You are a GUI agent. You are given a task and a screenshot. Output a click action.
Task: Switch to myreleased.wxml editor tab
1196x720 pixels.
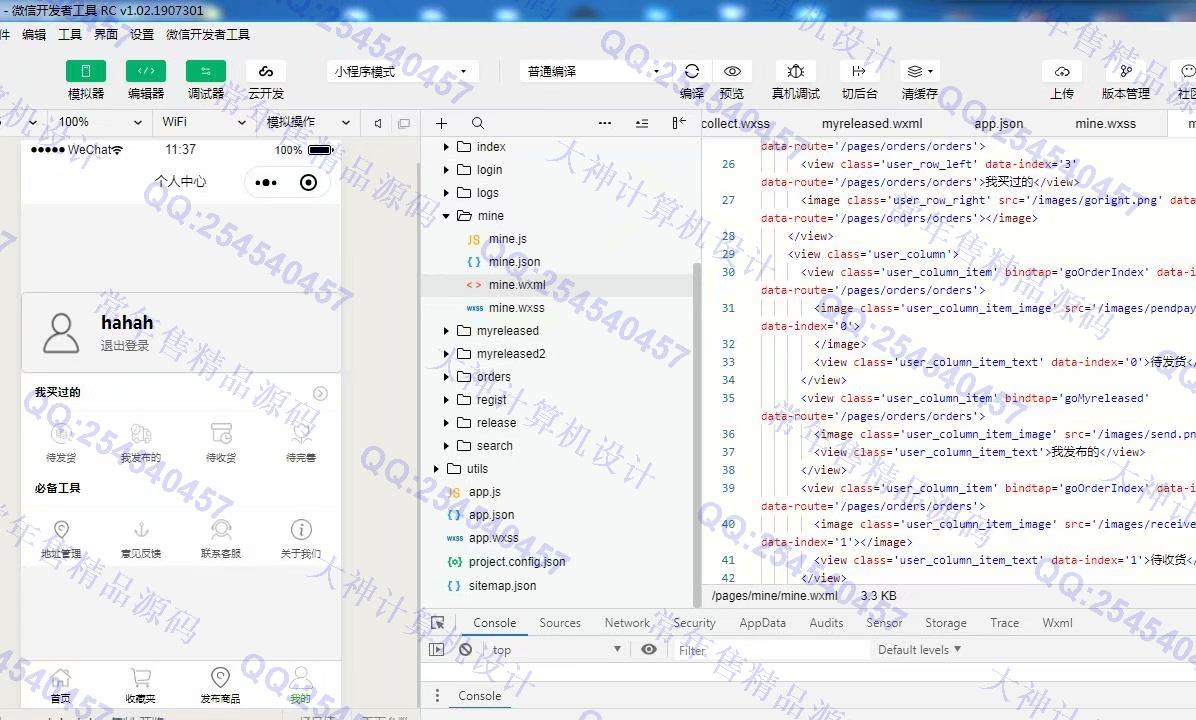coord(872,124)
